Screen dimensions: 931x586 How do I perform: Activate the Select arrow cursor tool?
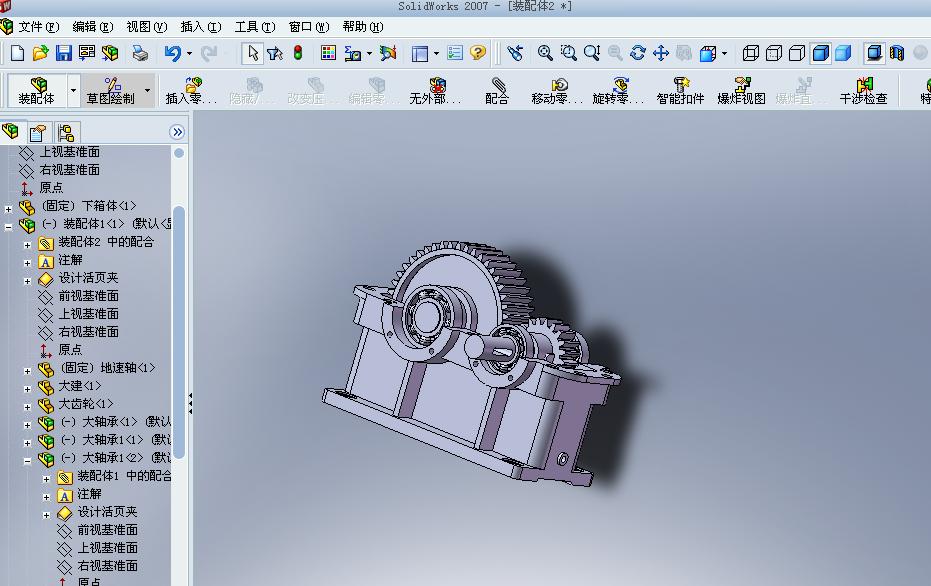pyautogui.click(x=253, y=53)
